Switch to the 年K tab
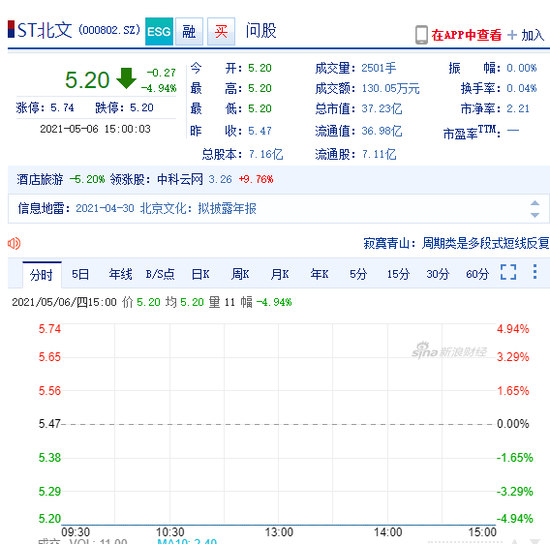The height and width of the screenshot is (544, 550). pyautogui.click(x=319, y=274)
